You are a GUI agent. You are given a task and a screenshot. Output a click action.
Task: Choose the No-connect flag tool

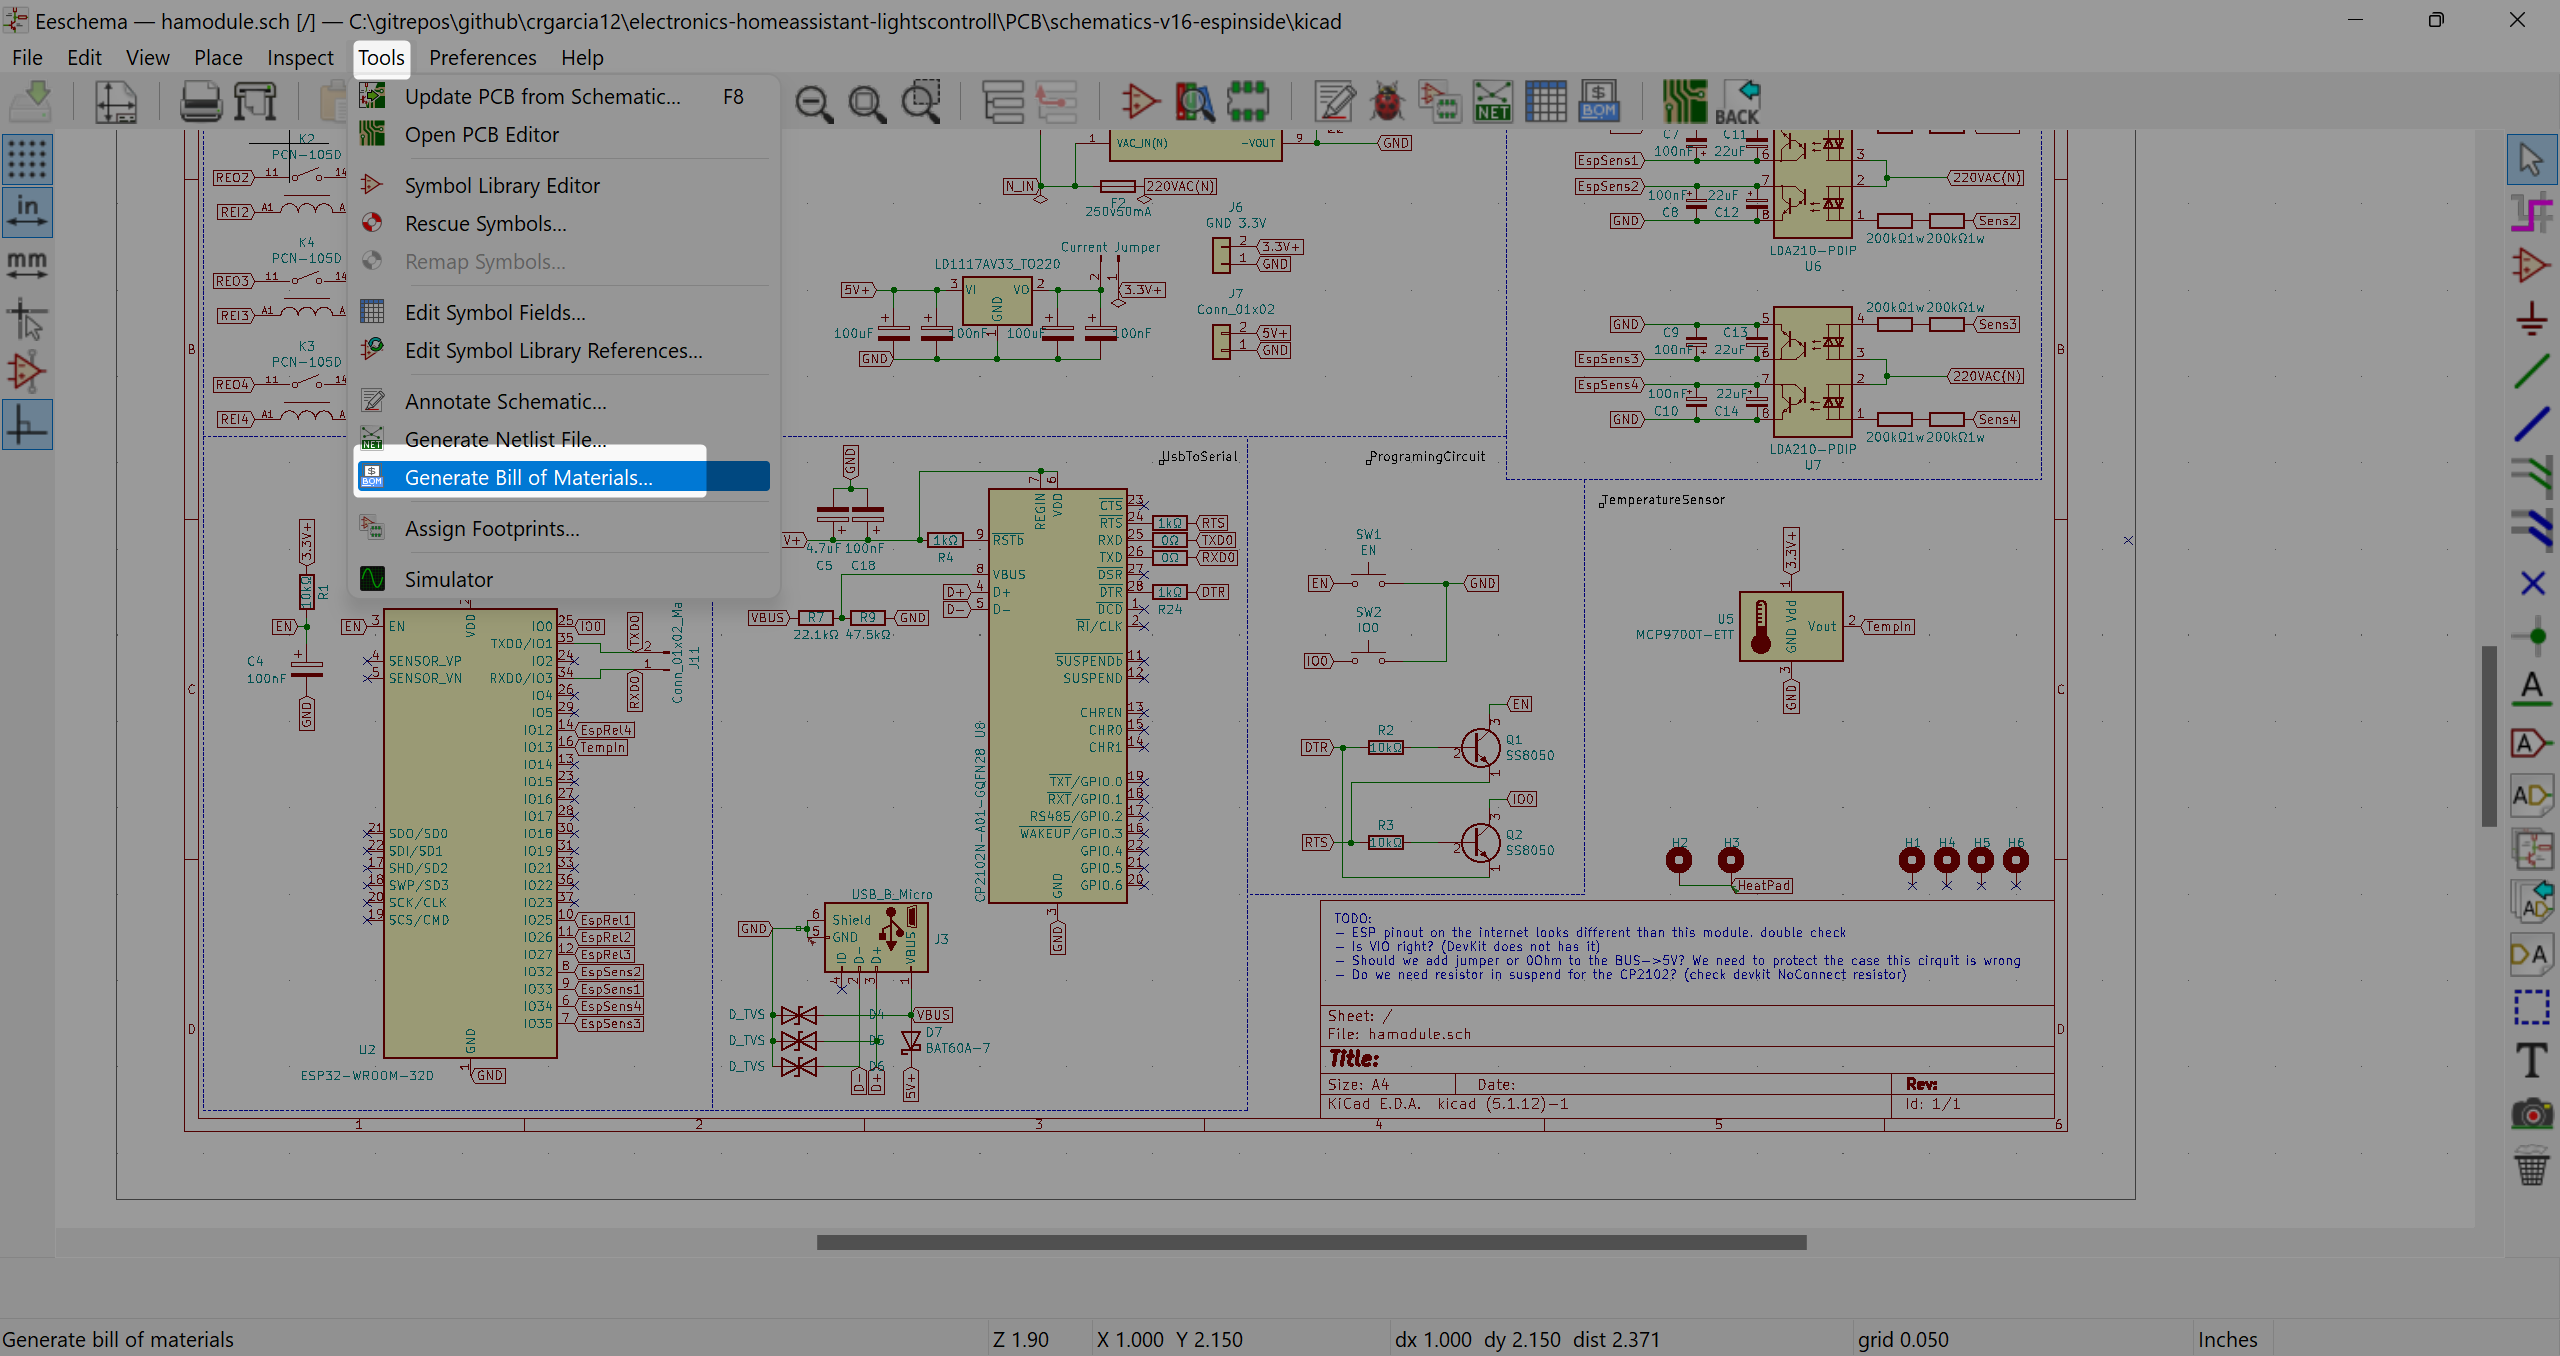(x=2531, y=583)
